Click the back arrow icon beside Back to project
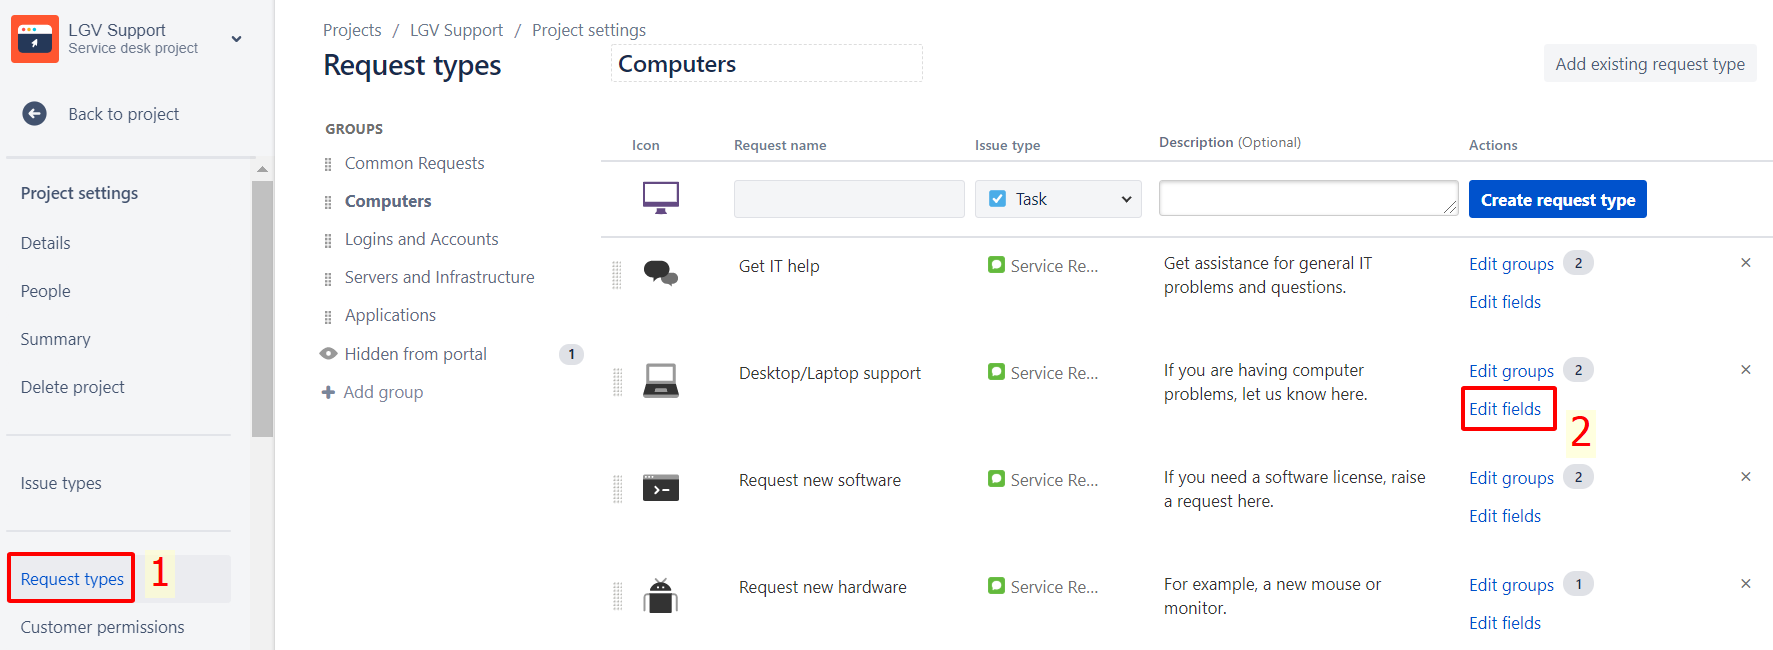This screenshot has height=650, width=1773. click(35, 114)
